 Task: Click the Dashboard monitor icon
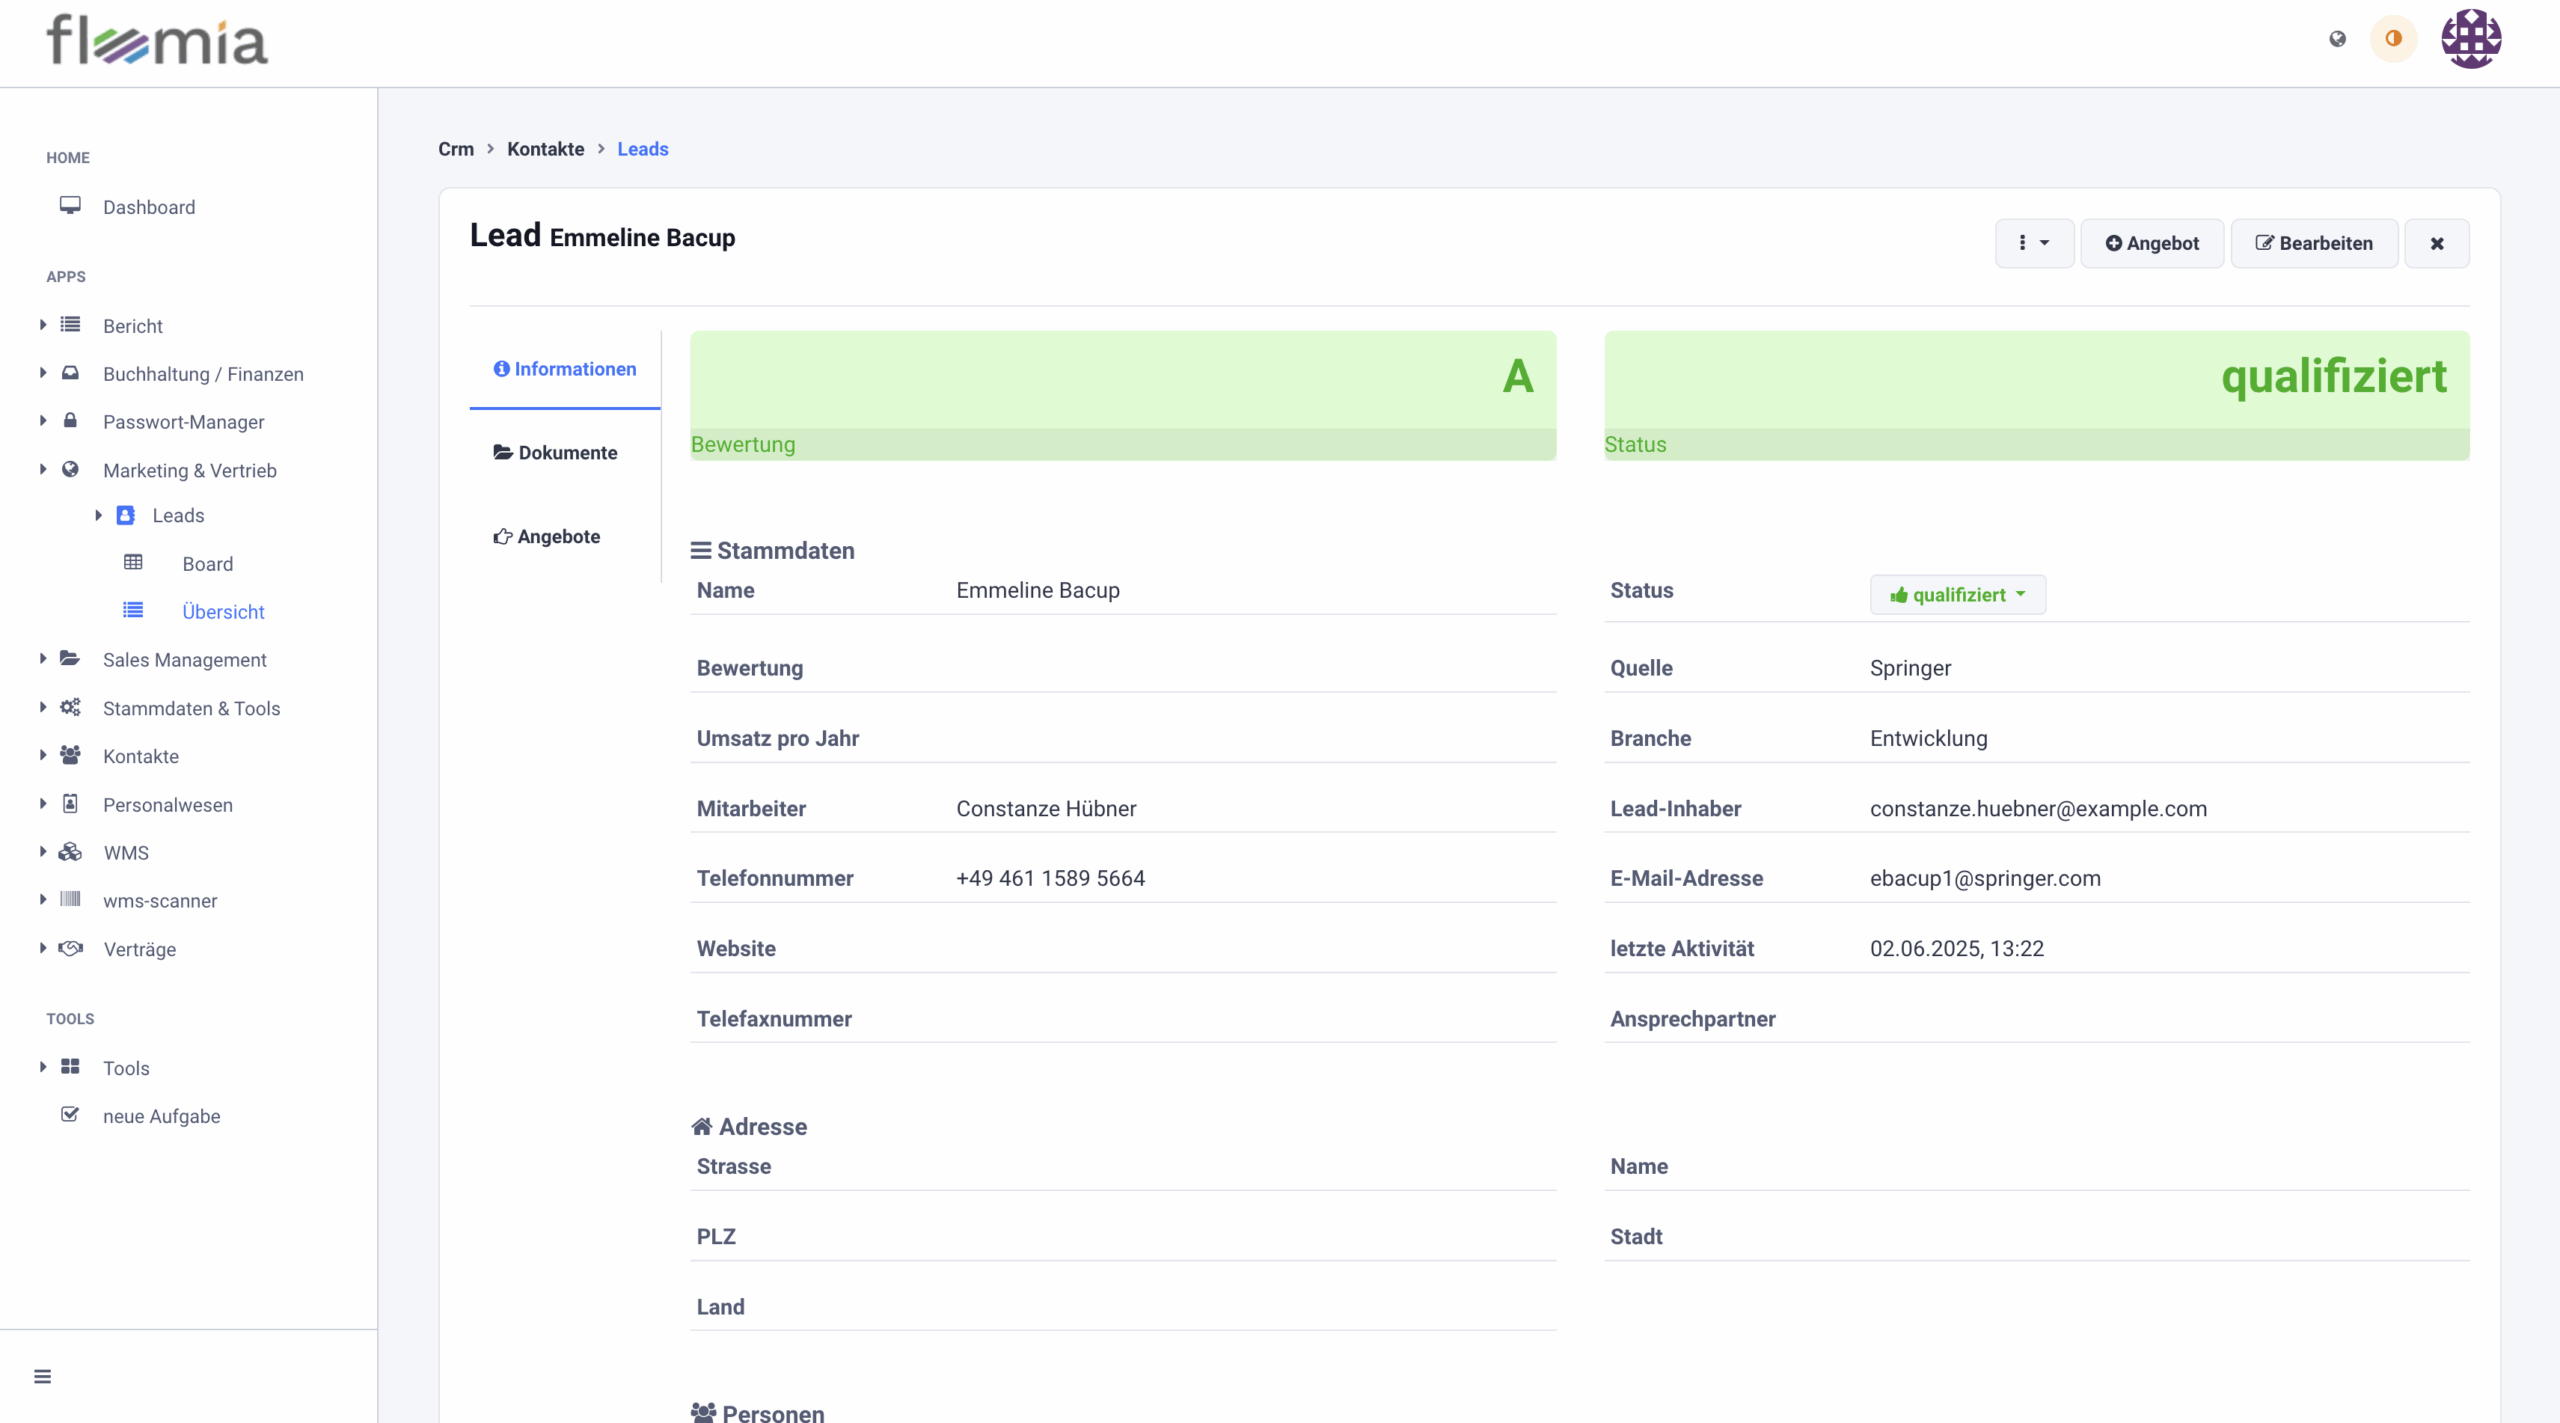tap(70, 206)
